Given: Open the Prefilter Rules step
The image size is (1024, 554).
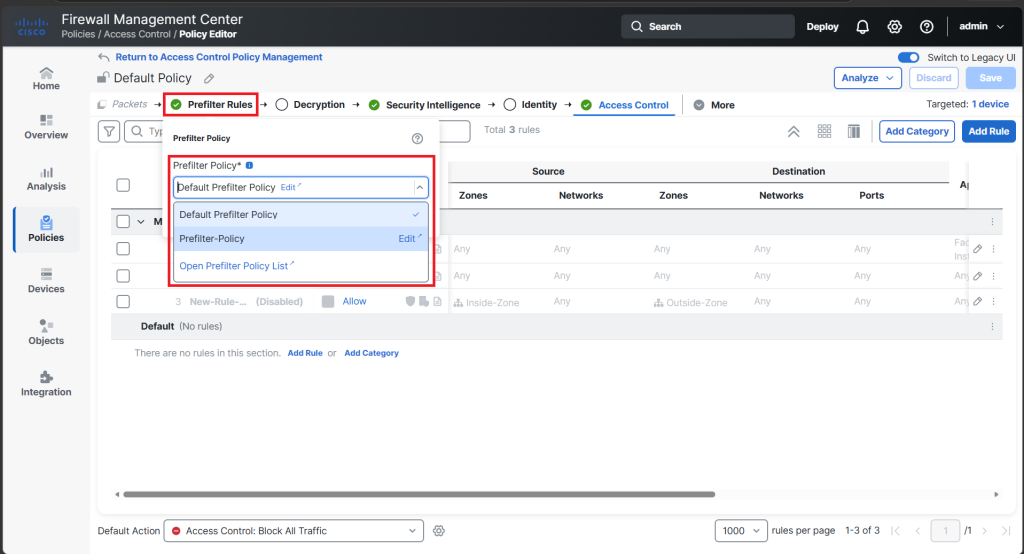Looking at the screenshot, I should coord(212,105).
